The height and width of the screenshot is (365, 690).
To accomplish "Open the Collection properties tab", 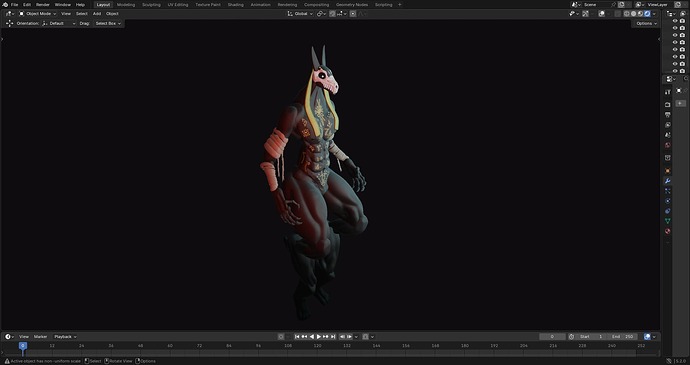I will [668, 158].
